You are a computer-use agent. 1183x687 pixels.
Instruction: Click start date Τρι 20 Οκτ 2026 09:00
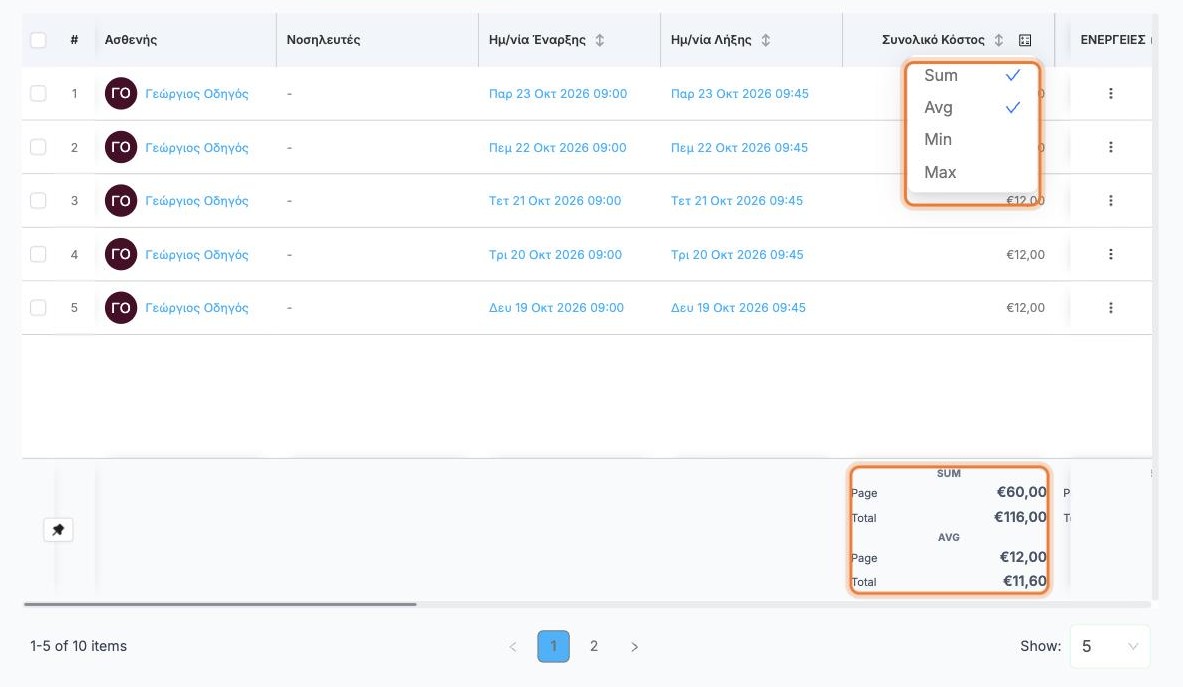pyautogui.click(x=555, y=254)
